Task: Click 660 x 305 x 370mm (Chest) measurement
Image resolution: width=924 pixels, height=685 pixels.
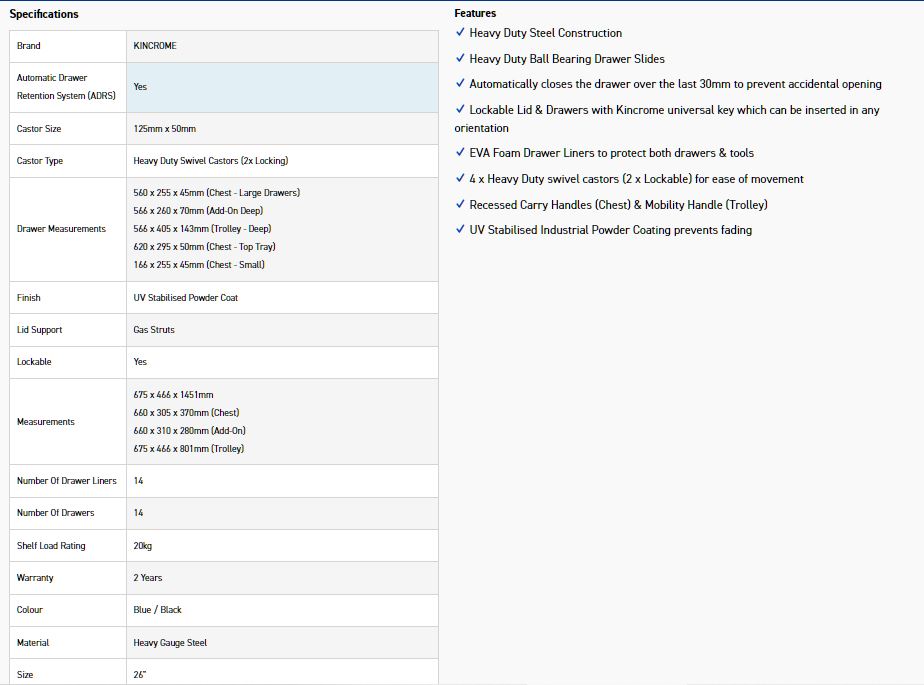Action: coord(186,413)
